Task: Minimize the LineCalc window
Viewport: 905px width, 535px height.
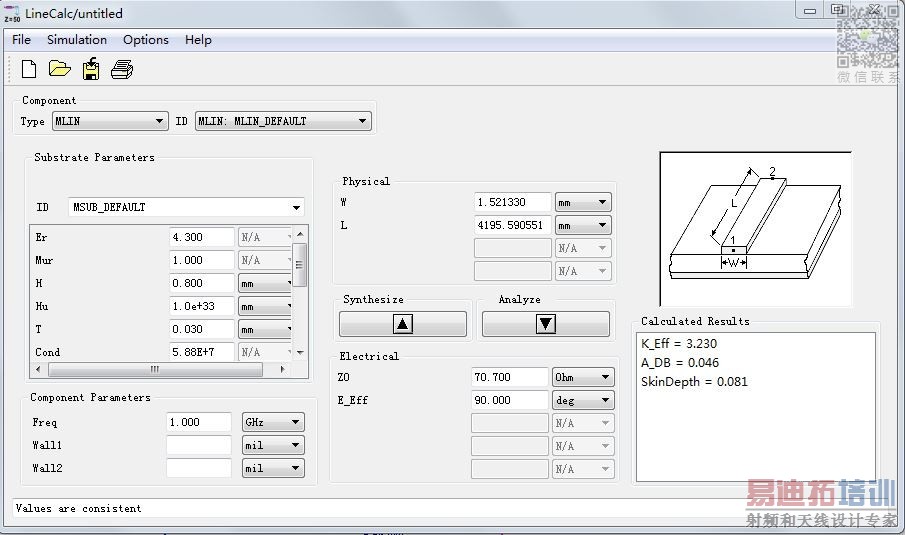Action: click(x=810, y=10)
